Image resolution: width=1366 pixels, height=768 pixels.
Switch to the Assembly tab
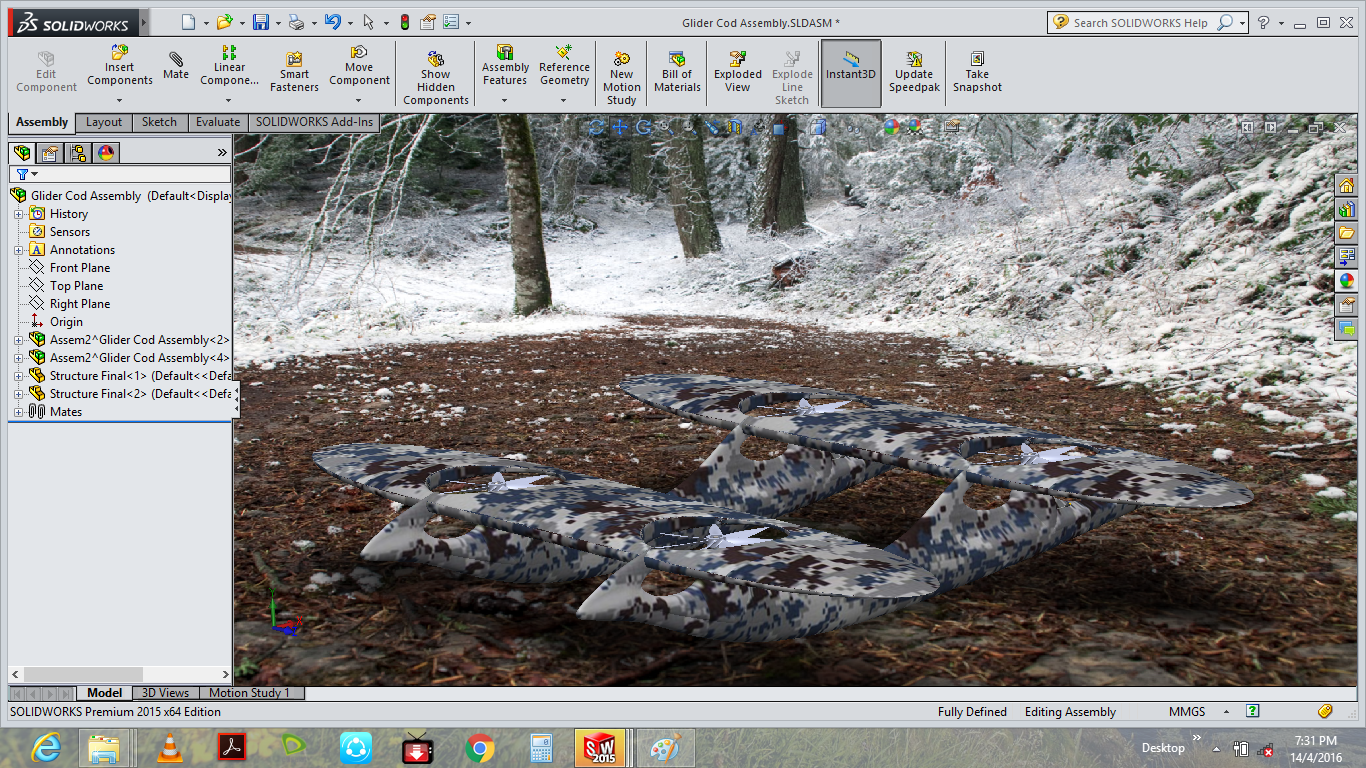pos(42,122)
